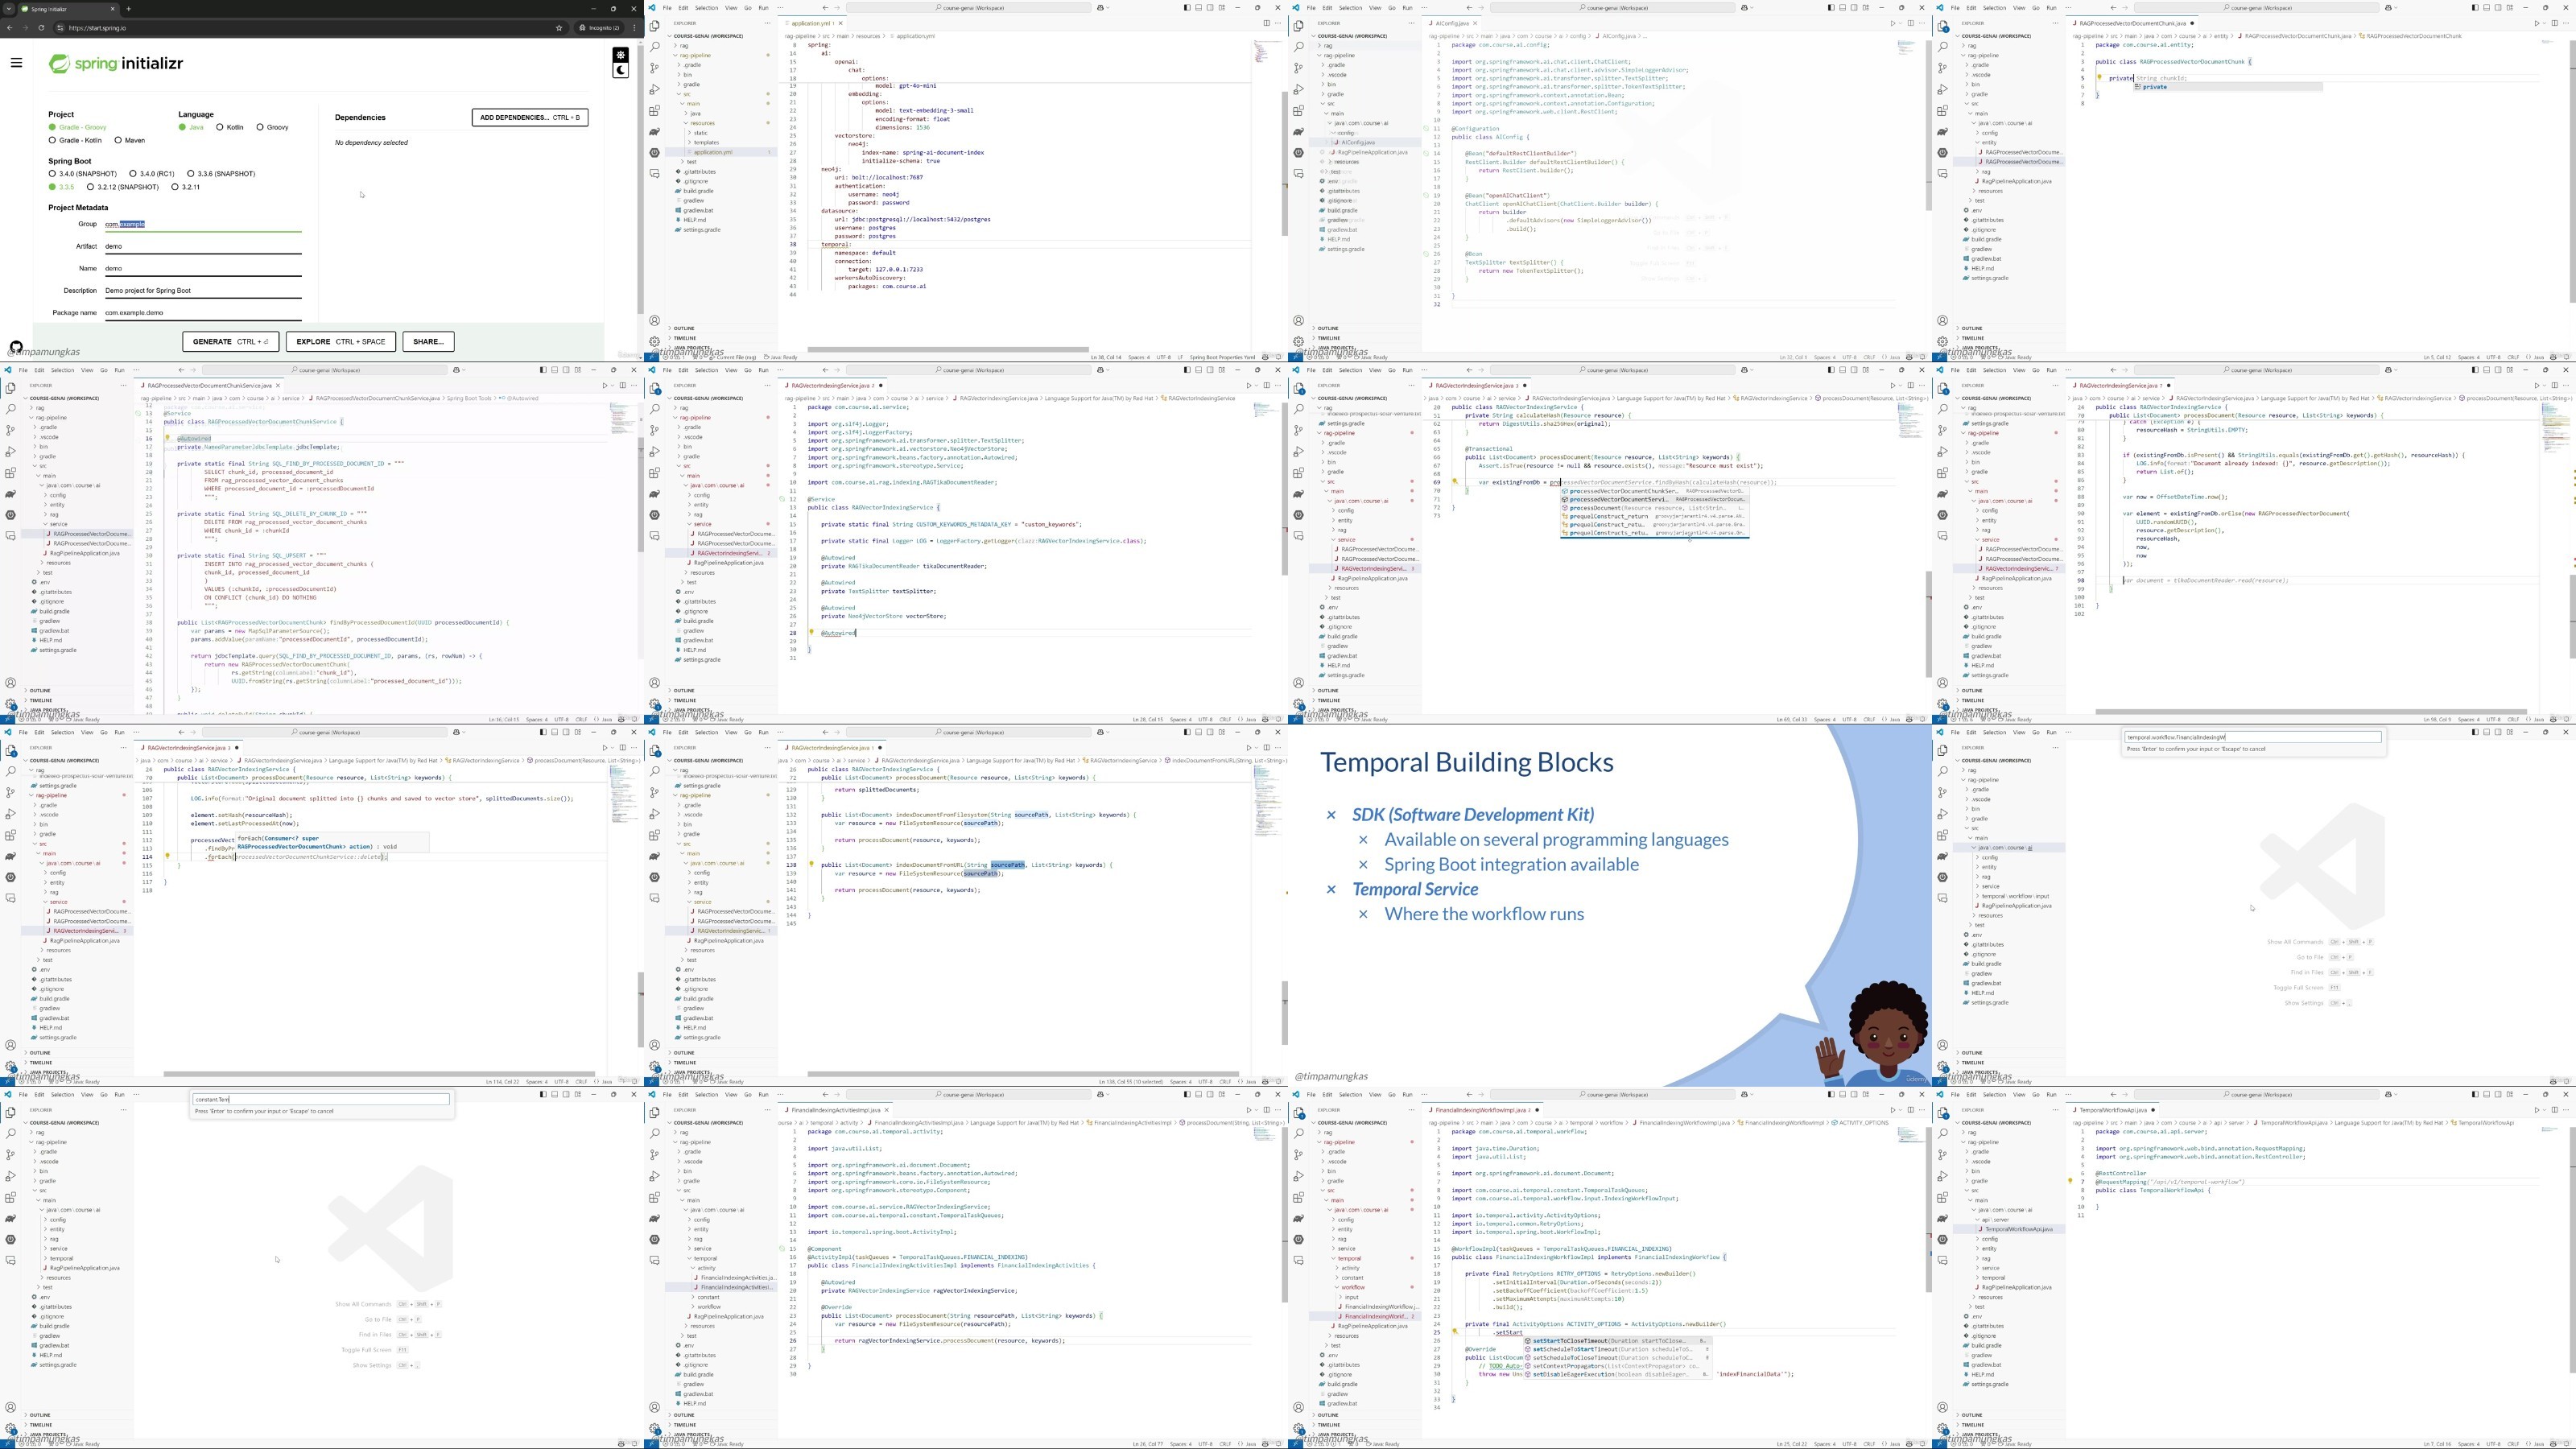The width and height of the screenshot is (2576, 1449).
Task: Open Source Control in application.yml VS Code window
Action: [655, 68]
